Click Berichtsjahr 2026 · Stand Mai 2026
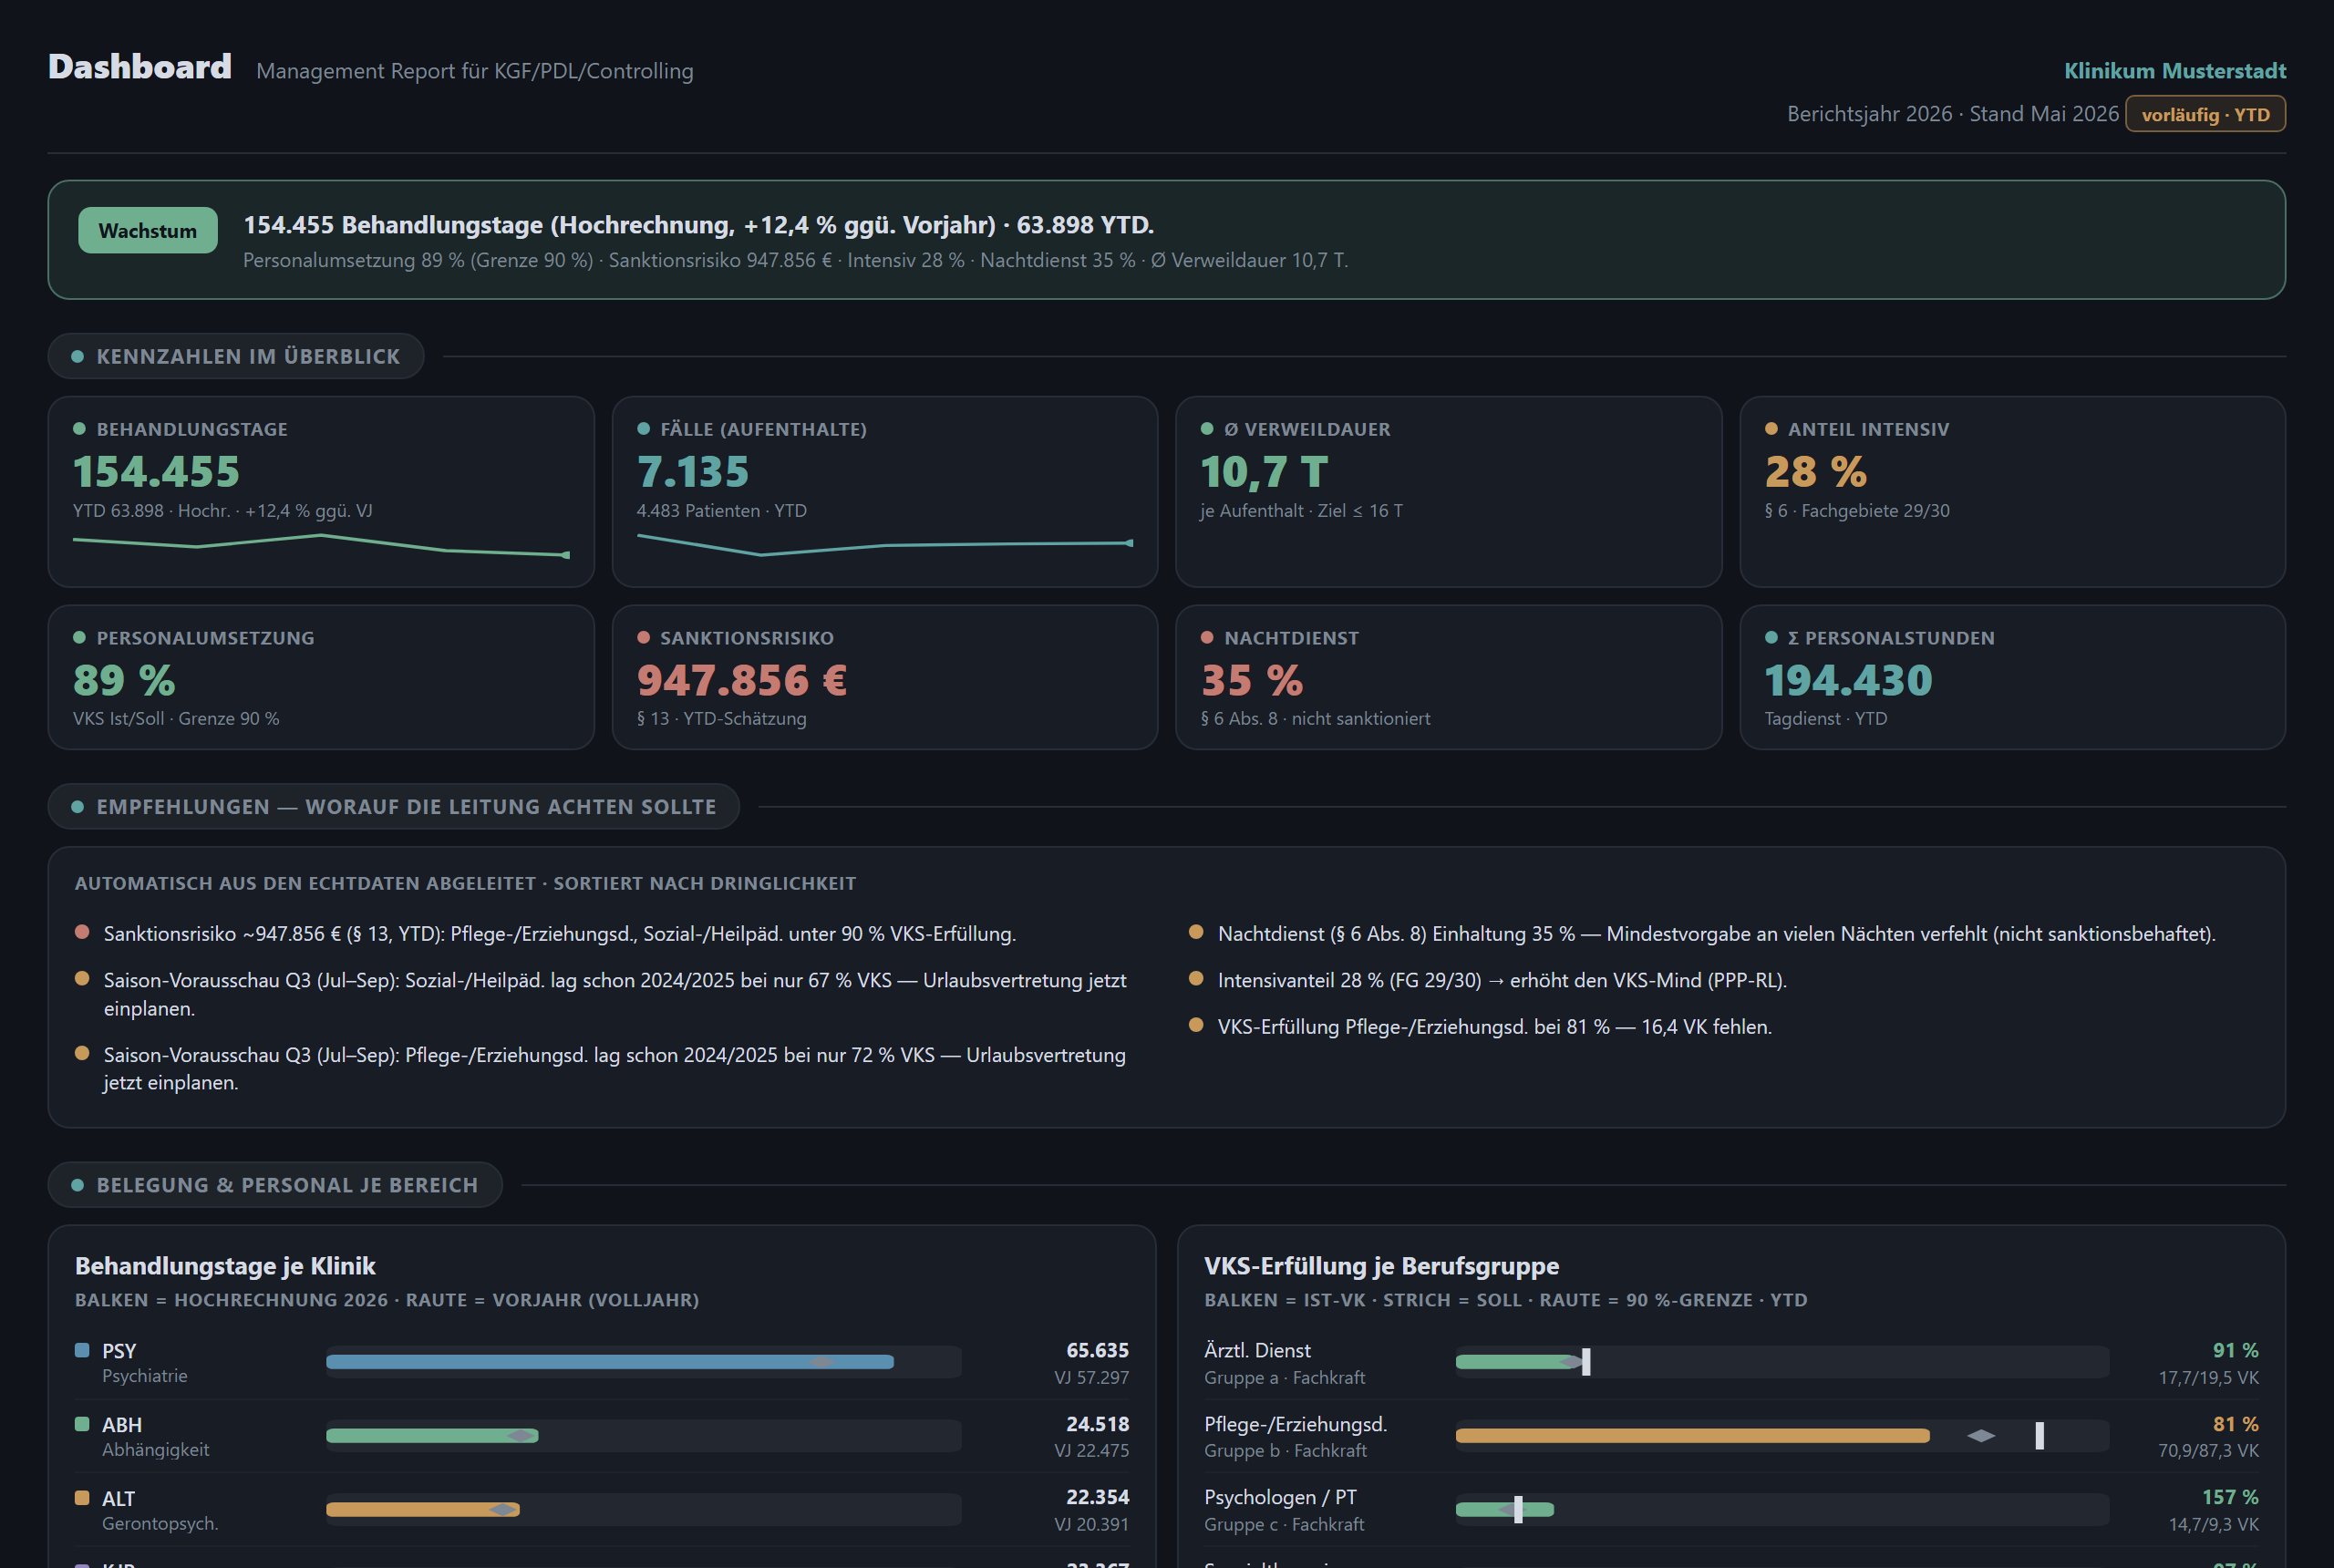The image size is (2334, 1568). 1953,114
